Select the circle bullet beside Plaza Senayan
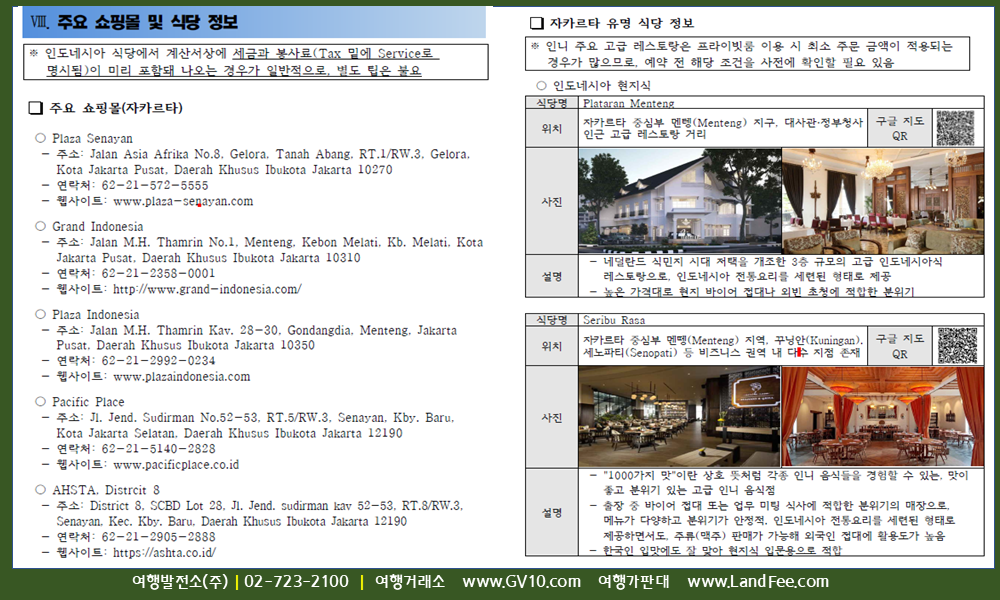The width and height of the screenshot is (1000, 600). coord(40,138)
